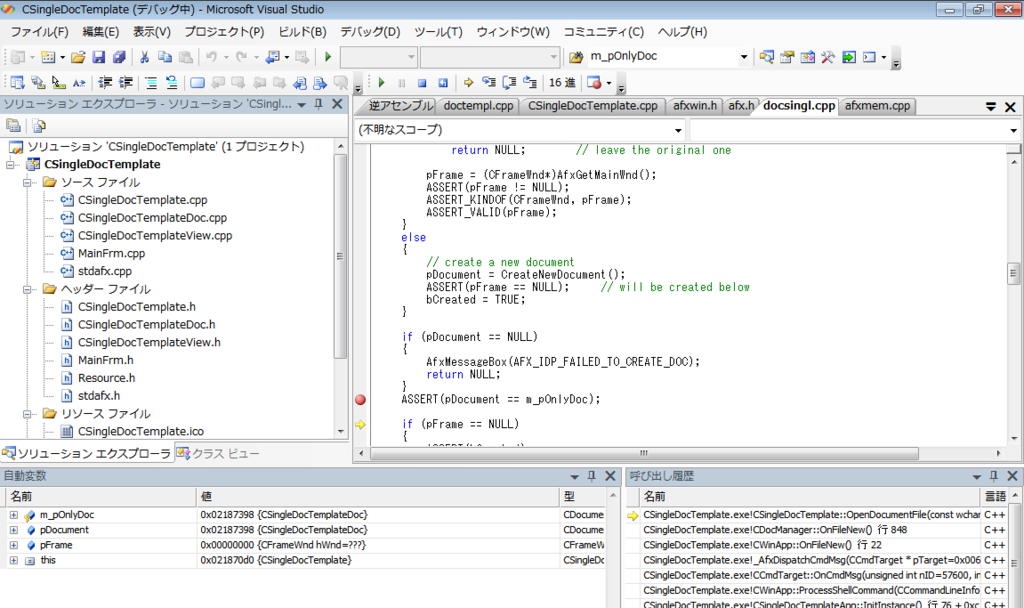Collapse the リソース ファイル folder
The height and width of the screenshot is (608, 1024).
pyautogui.click(x=28, y=413)
